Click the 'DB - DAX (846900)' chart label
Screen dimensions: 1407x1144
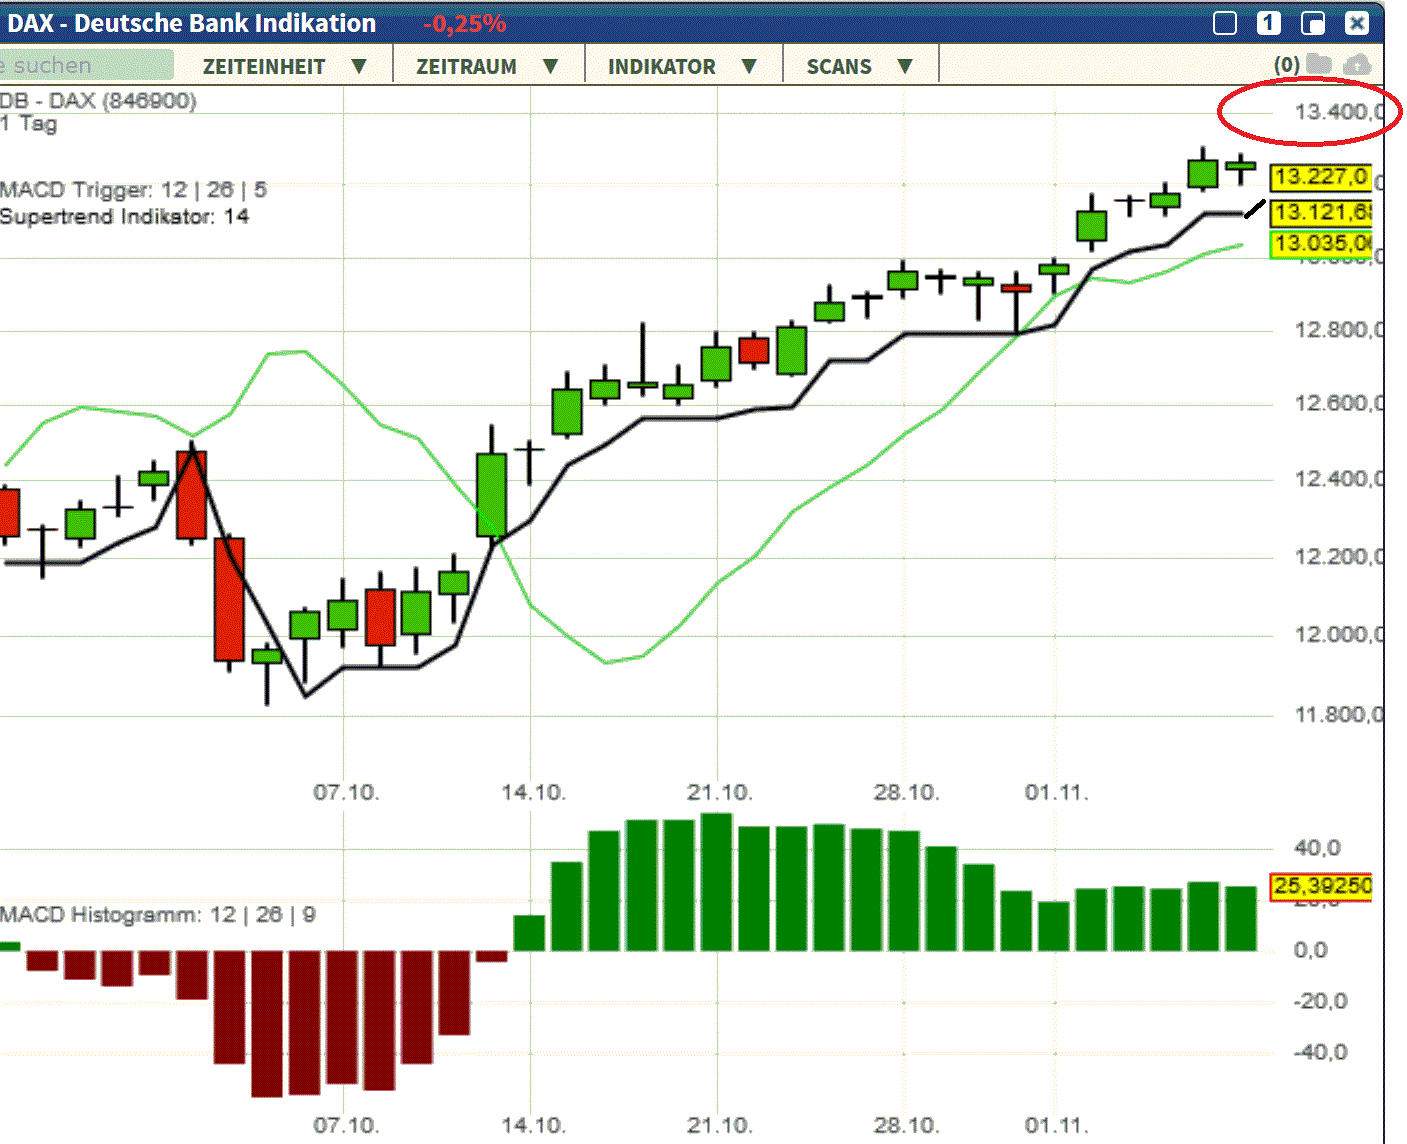coord(98,100)
